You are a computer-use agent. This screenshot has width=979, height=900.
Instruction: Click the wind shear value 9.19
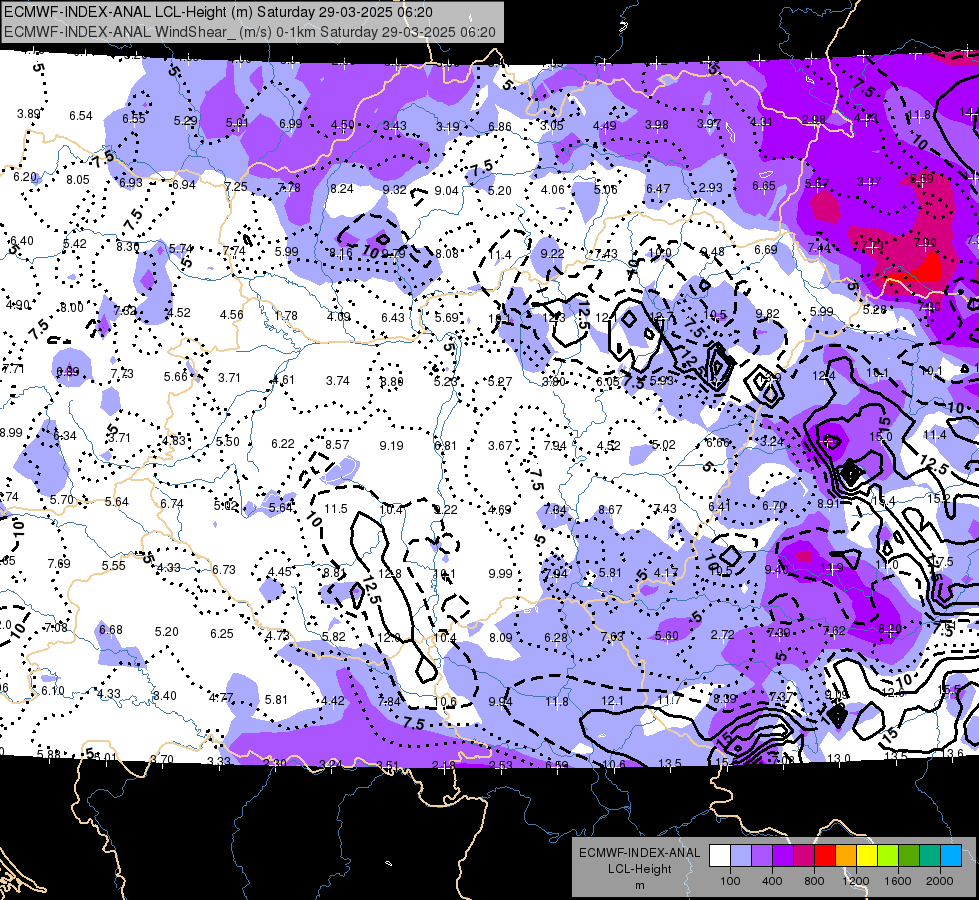point(391,445)
